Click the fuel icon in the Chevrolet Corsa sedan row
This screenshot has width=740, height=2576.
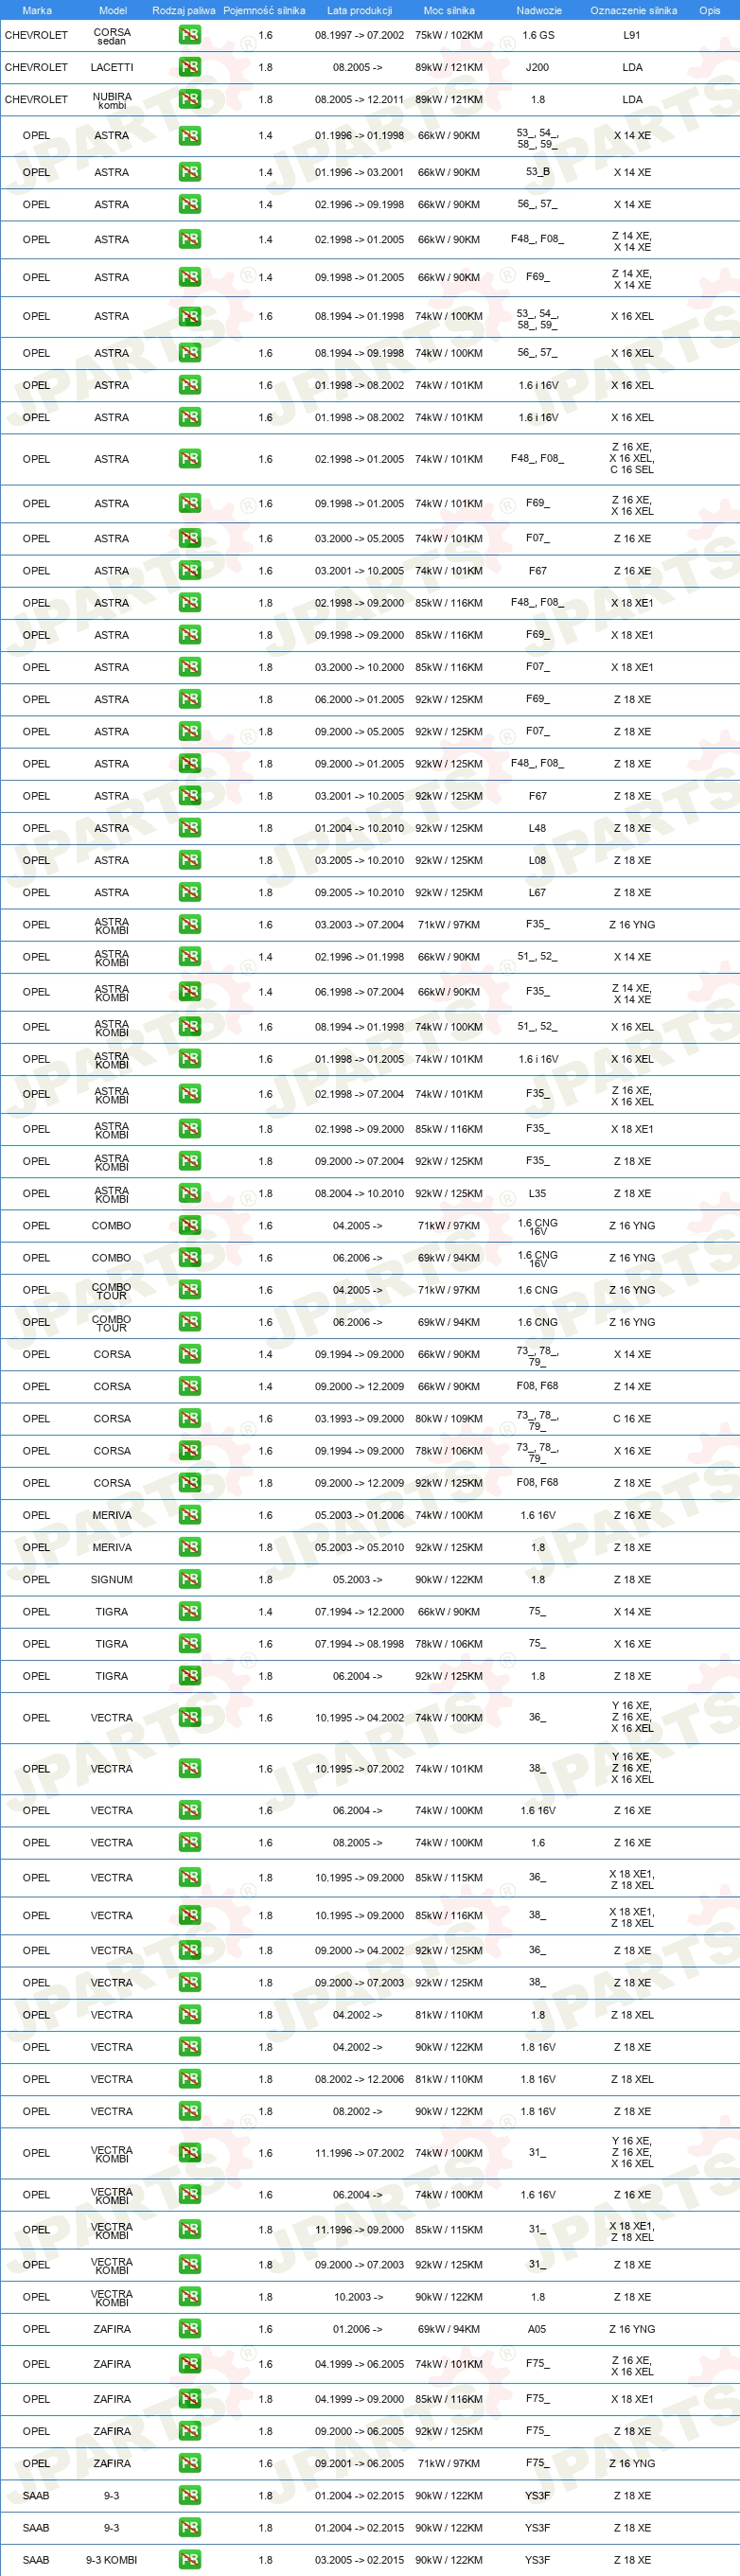[189, 35]
